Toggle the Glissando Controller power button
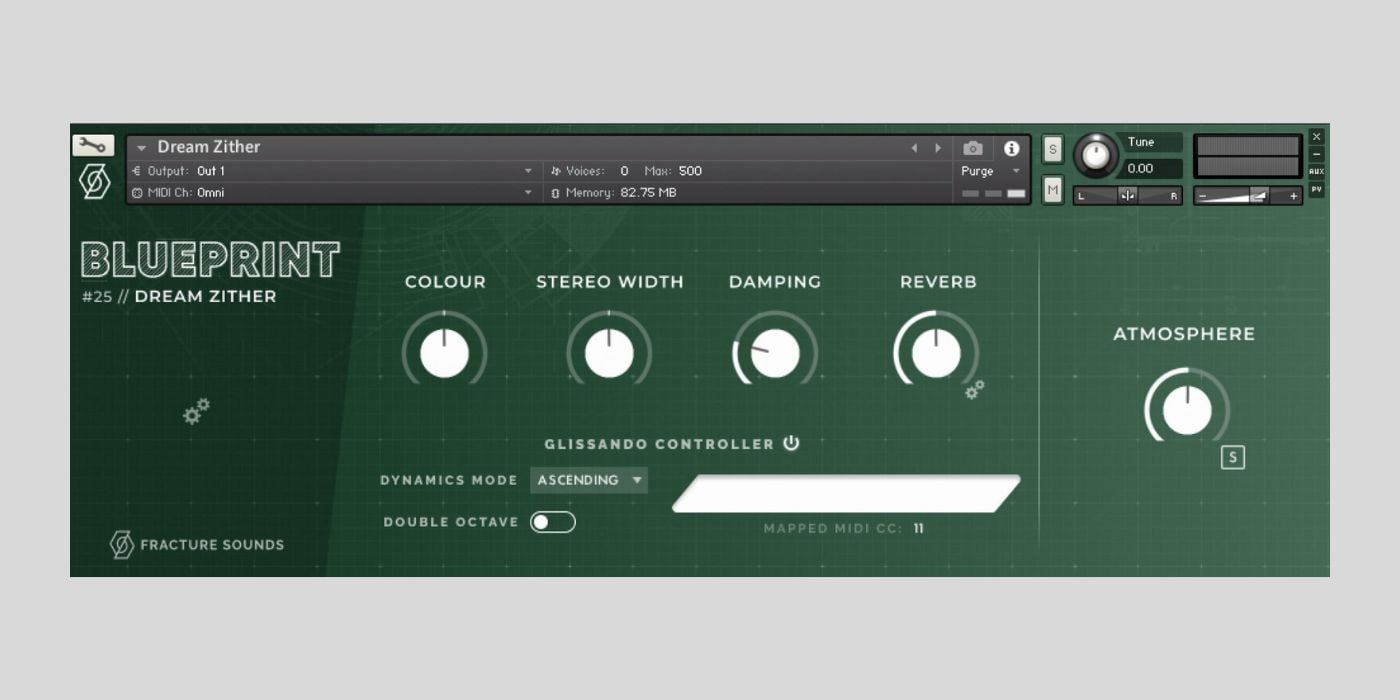The image size is (1400, 700). 791,443
